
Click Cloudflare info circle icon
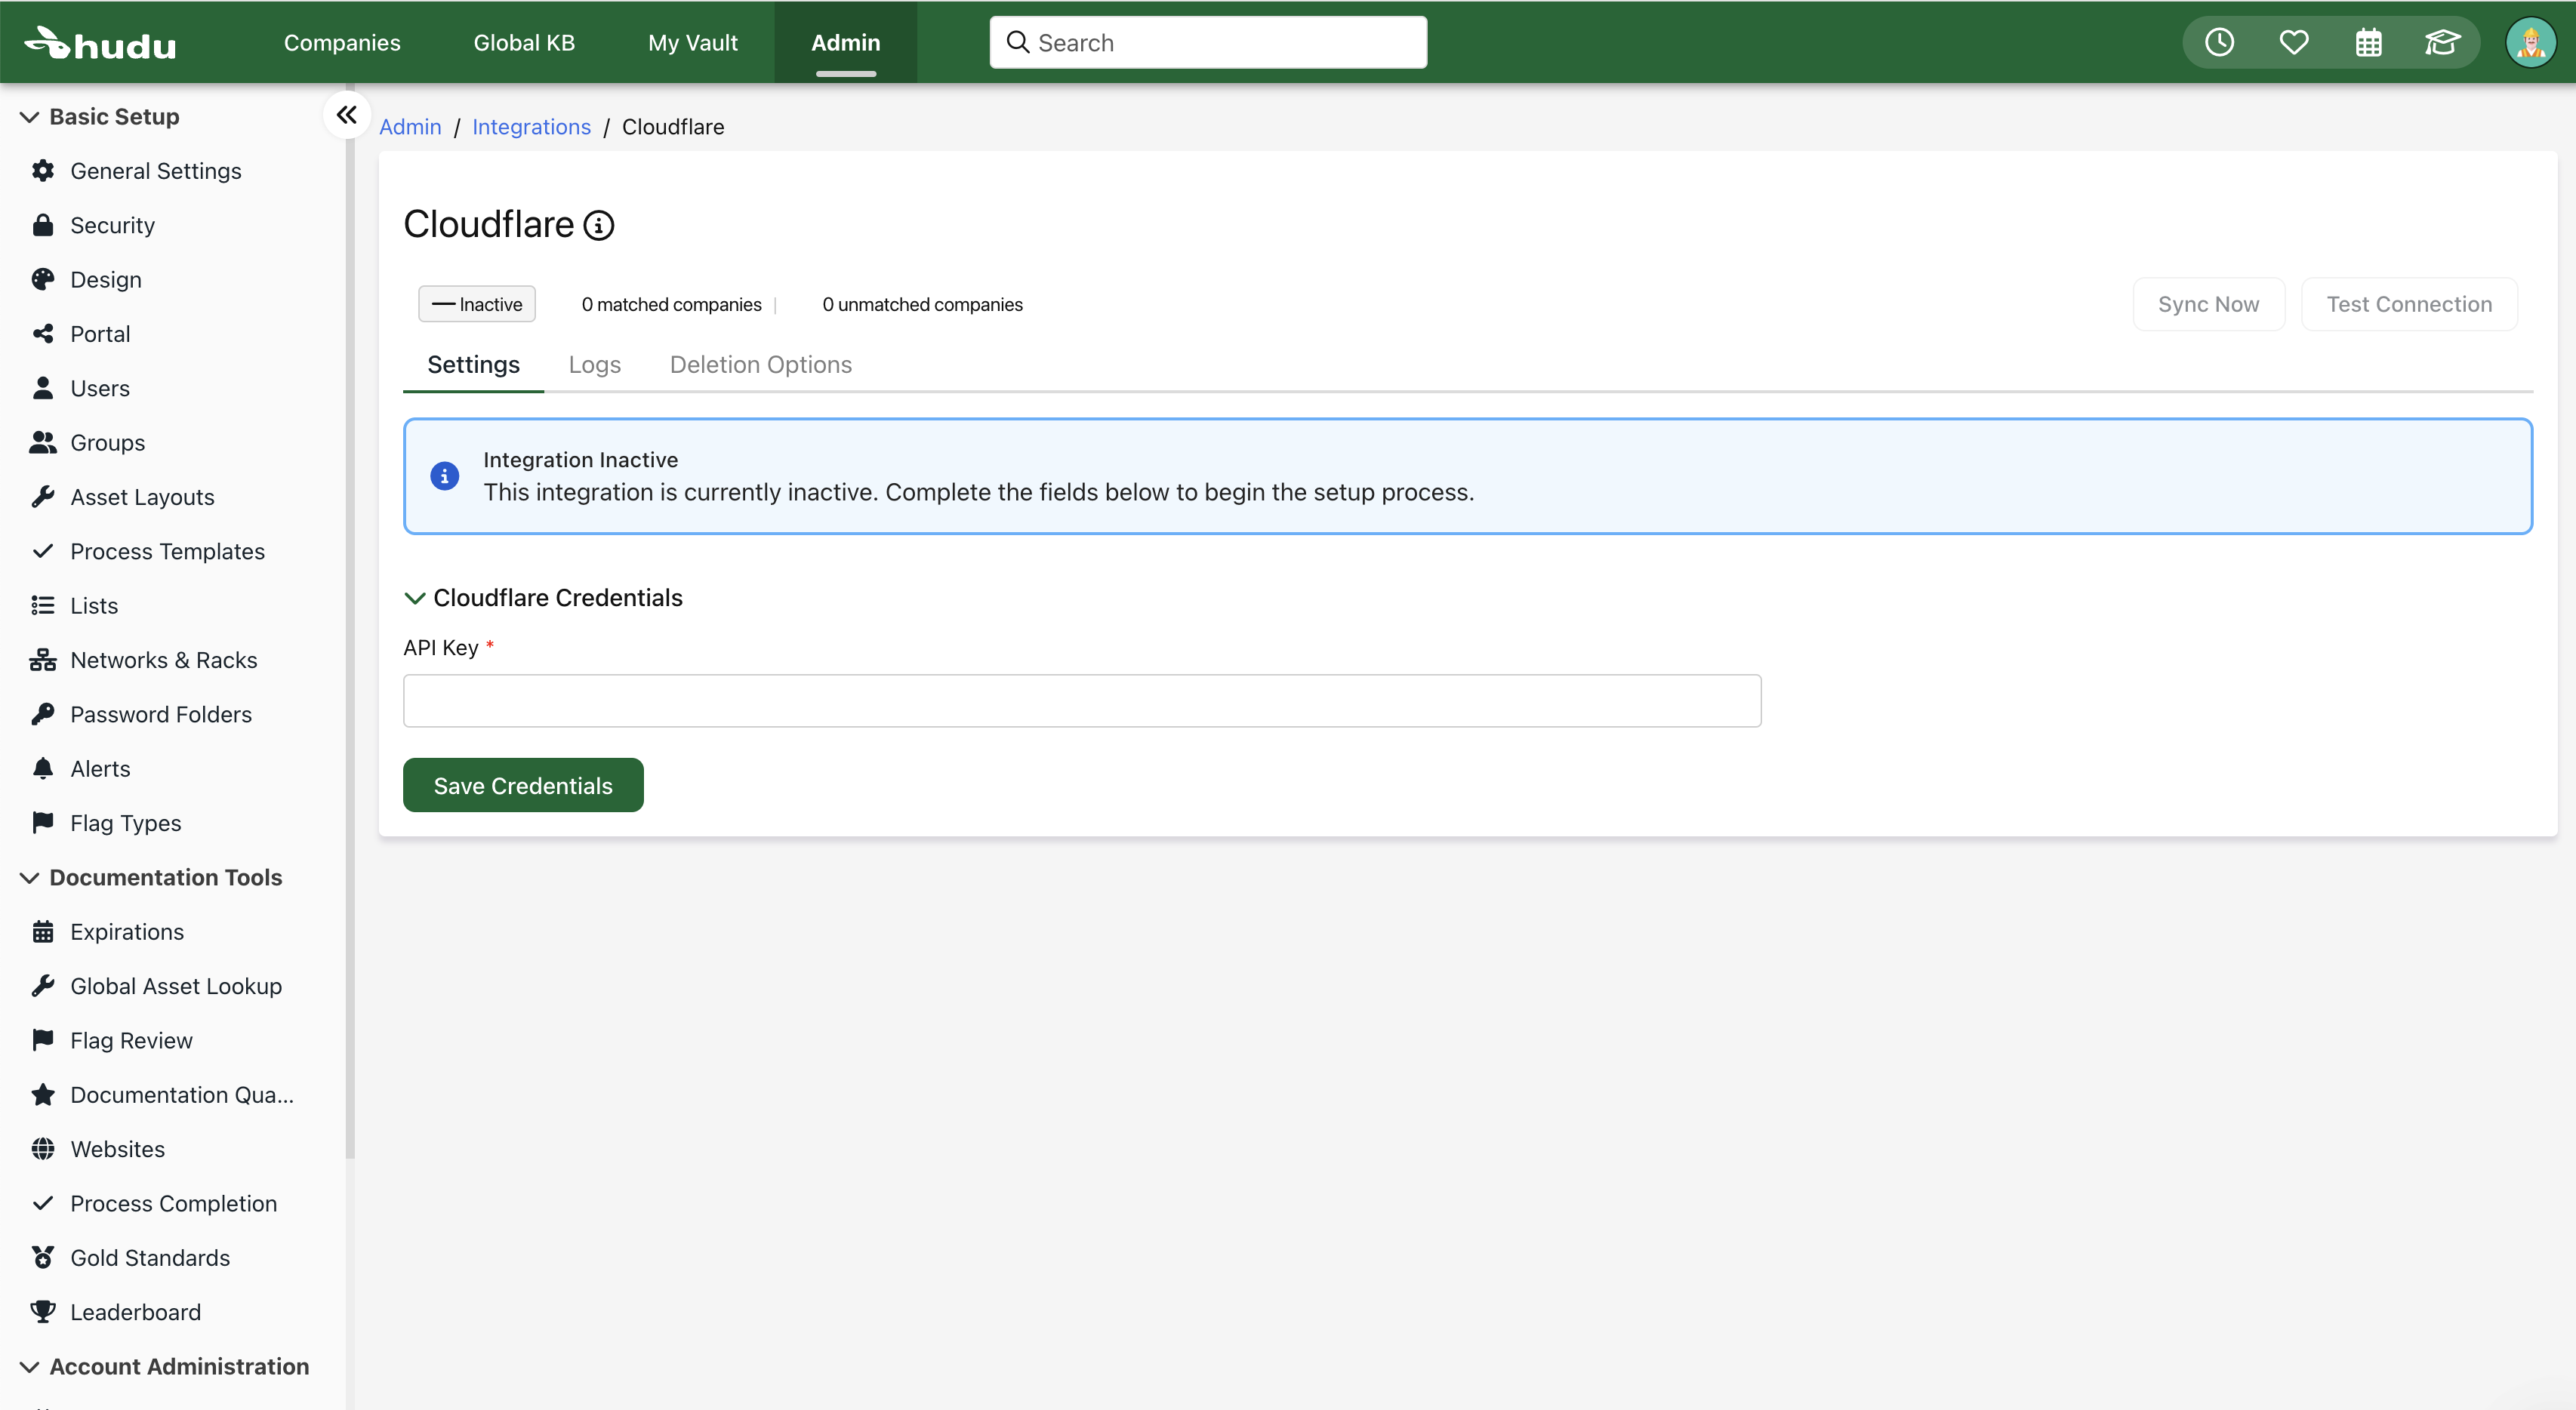pyautogui.click(x=599, y=226)
